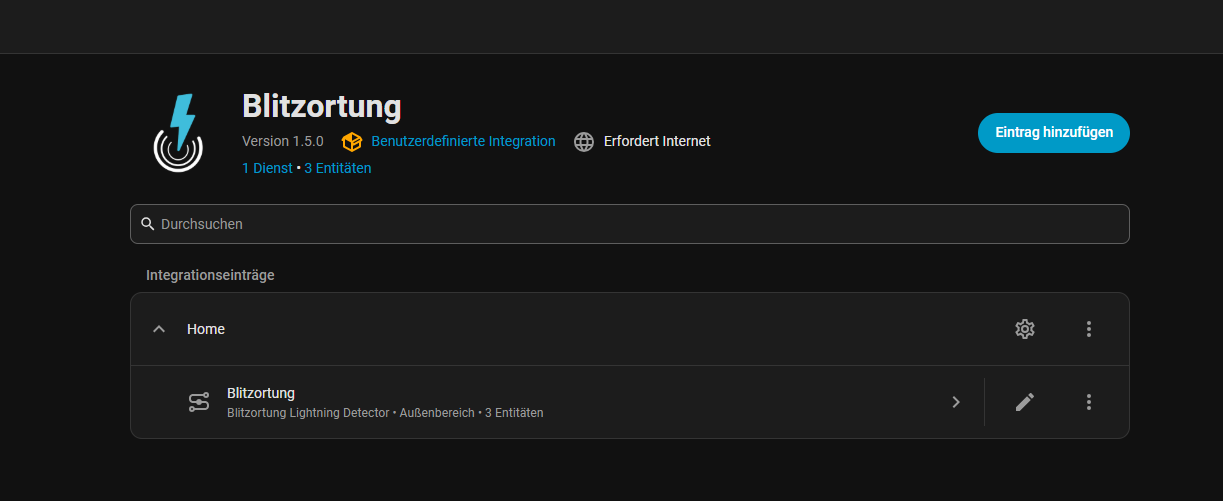This screenshot has height=501, width=1223.
Task: Open the Home entry settings gear
Action: point(1025,329)
